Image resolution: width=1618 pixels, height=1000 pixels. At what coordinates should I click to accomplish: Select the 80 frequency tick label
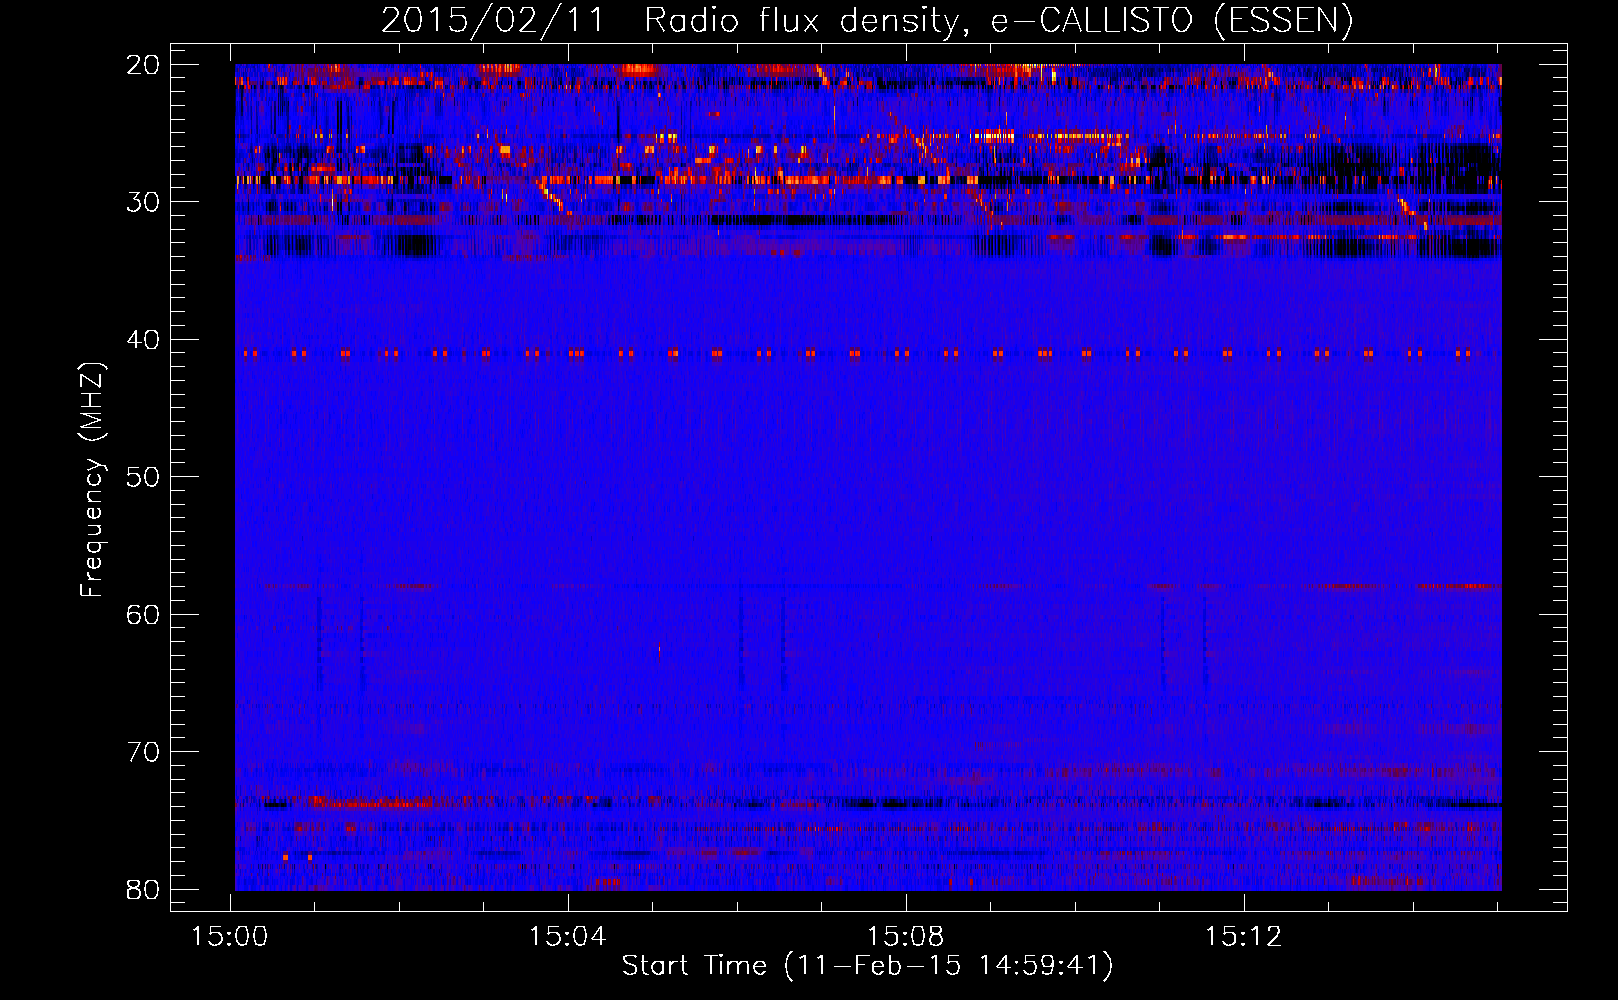tap(144, 889)
